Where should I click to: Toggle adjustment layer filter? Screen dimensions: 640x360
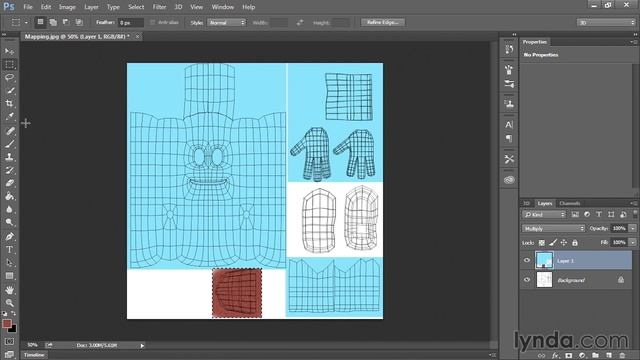pos(587,214)
